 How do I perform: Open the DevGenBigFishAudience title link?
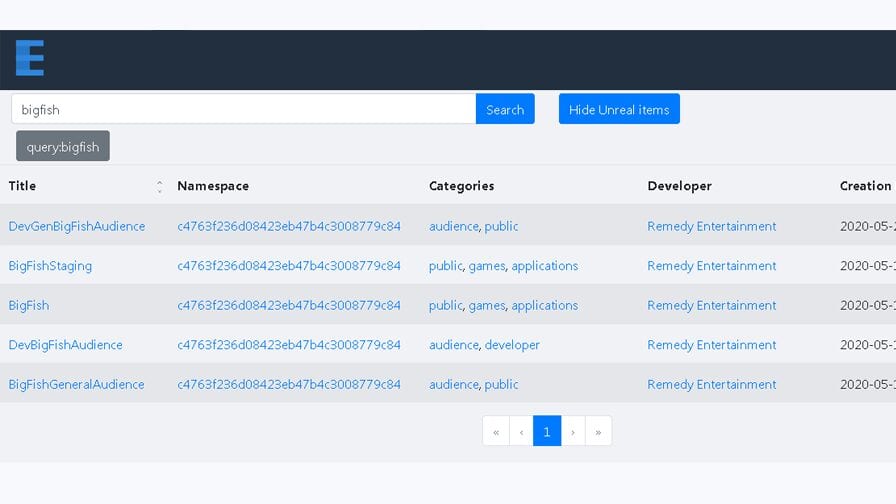tap(77, 226)
